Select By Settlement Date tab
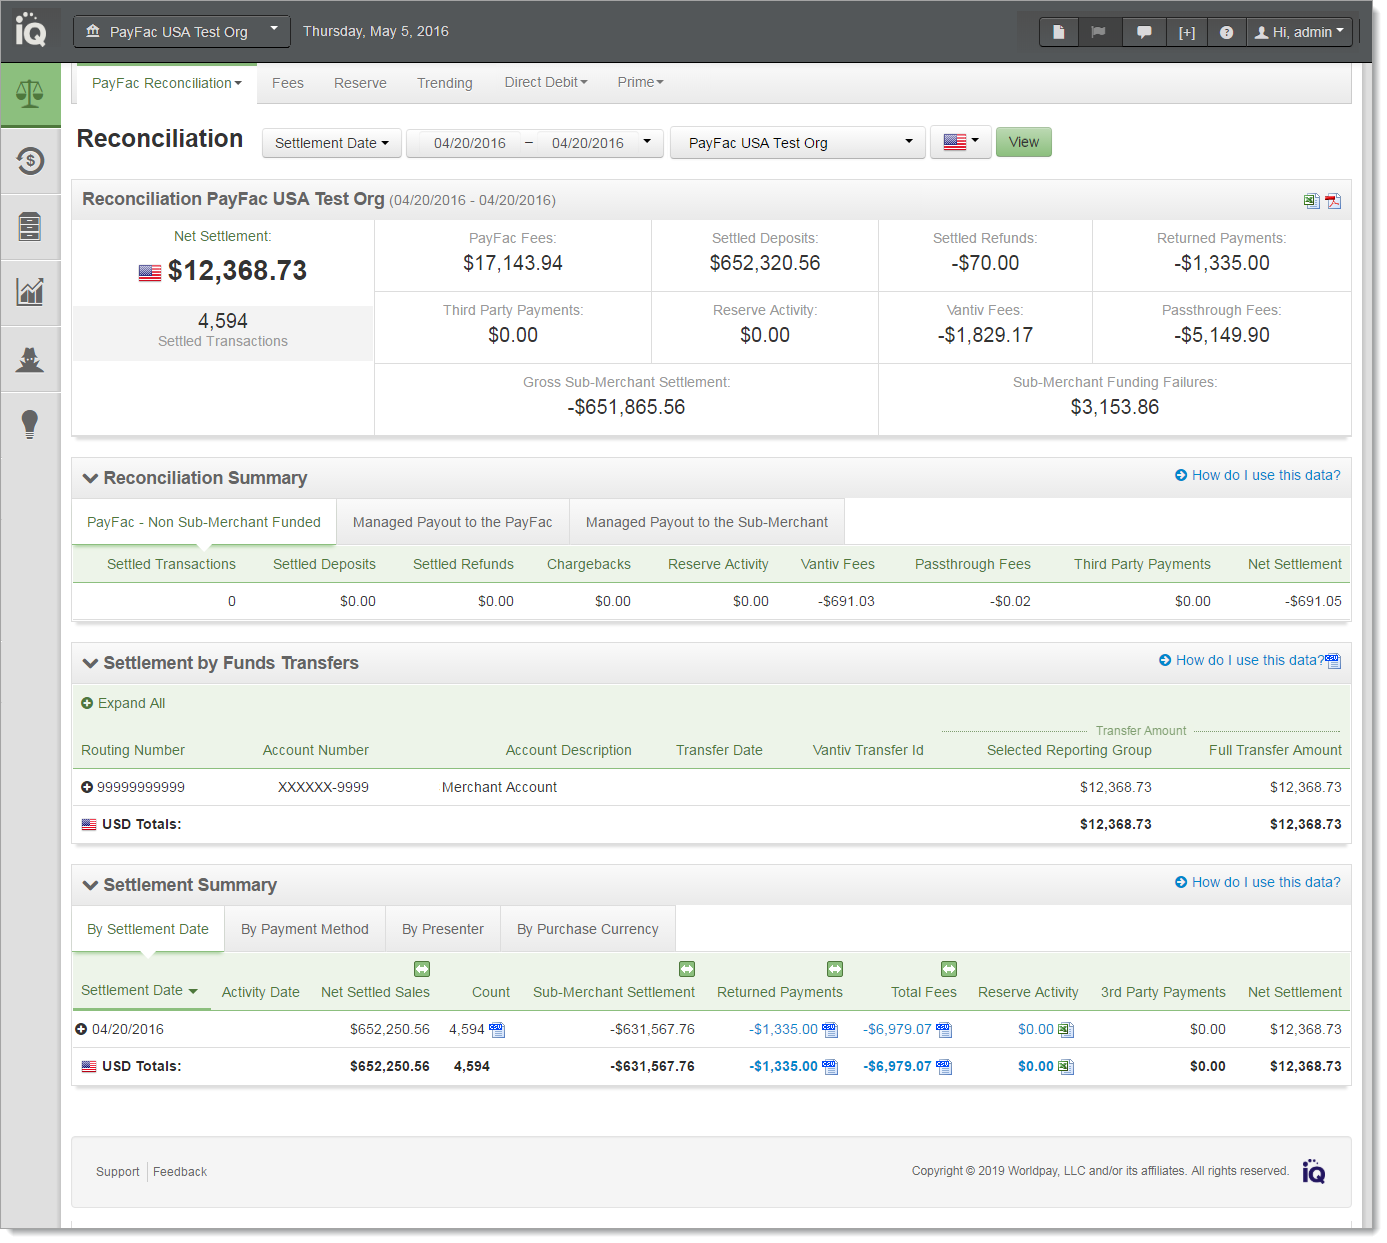Screen dimensions: 1387x1243 click(148, 929)
